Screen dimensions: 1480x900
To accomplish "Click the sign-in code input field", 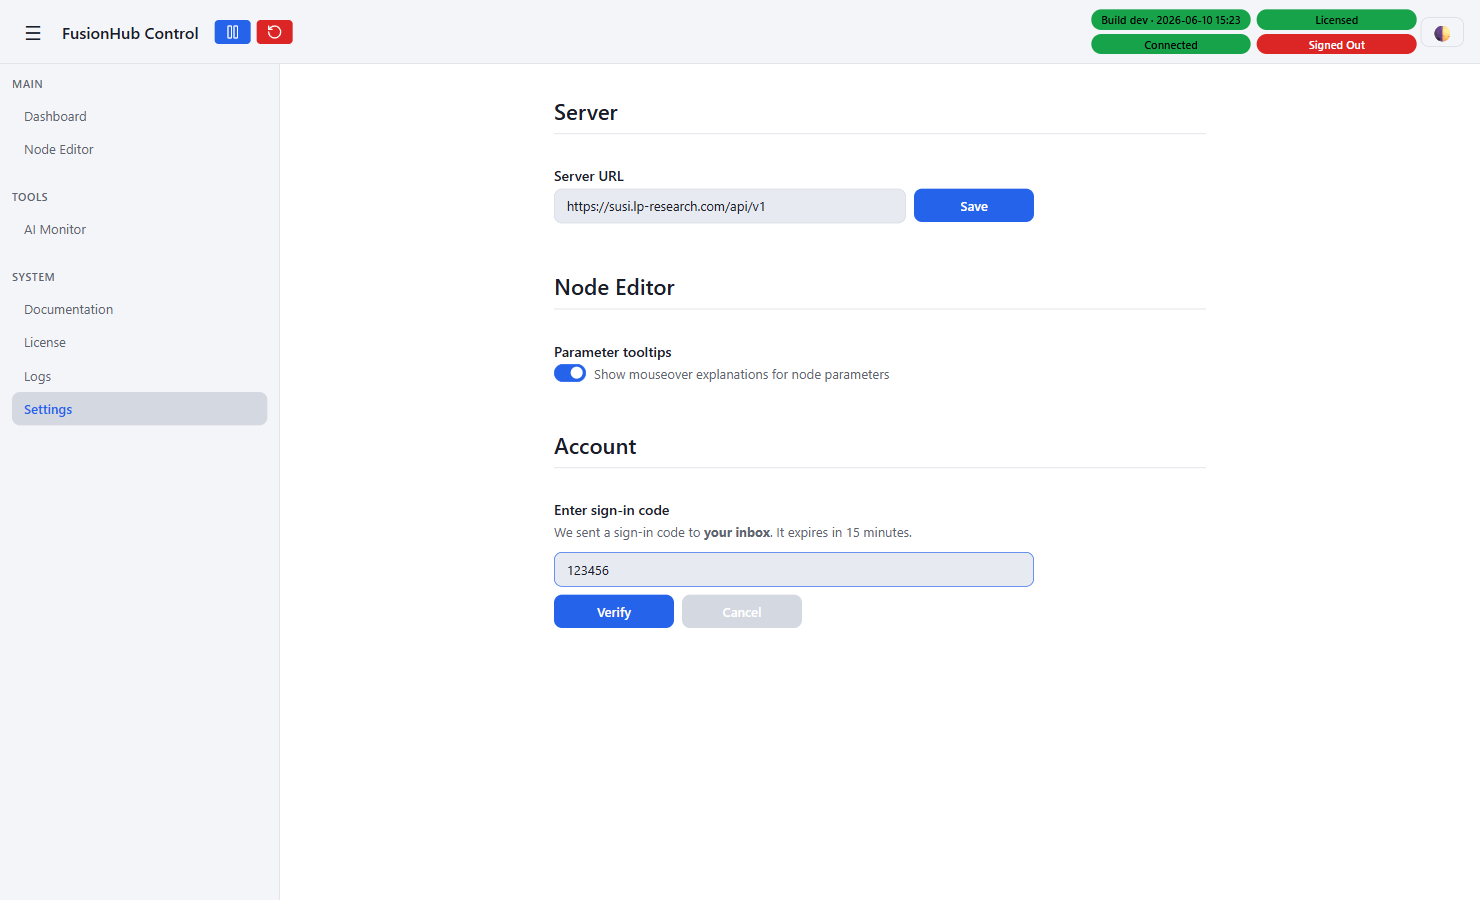I will [x=794, y=570].
